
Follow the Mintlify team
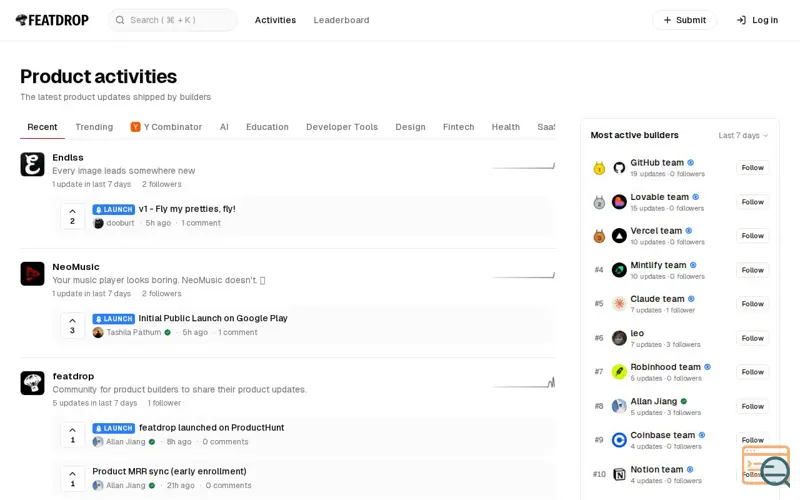pyautogui.click(x=753, y=270)
